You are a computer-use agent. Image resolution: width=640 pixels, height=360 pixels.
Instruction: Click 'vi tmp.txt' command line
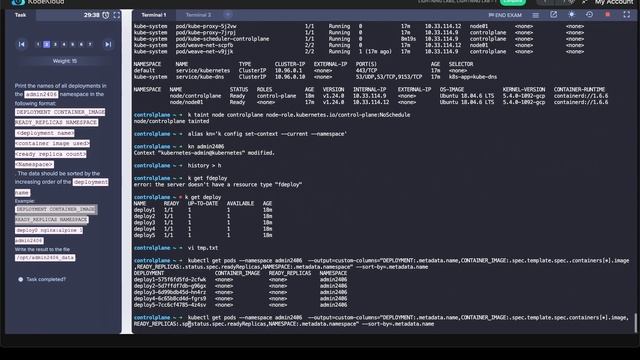click(x=202, y=248)
